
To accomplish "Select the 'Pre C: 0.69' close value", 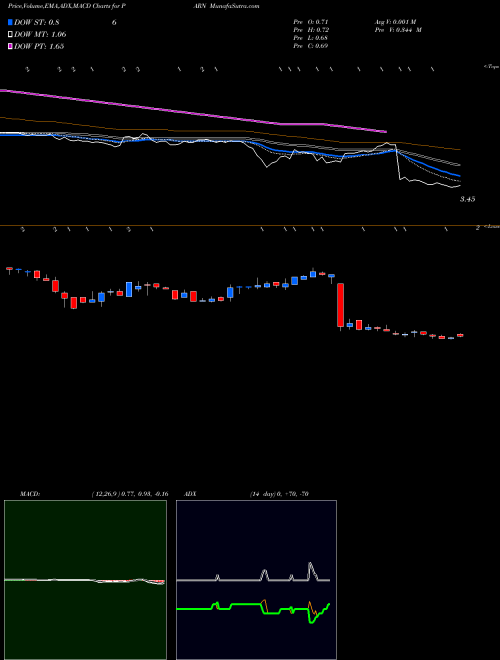I will point(311,46).
